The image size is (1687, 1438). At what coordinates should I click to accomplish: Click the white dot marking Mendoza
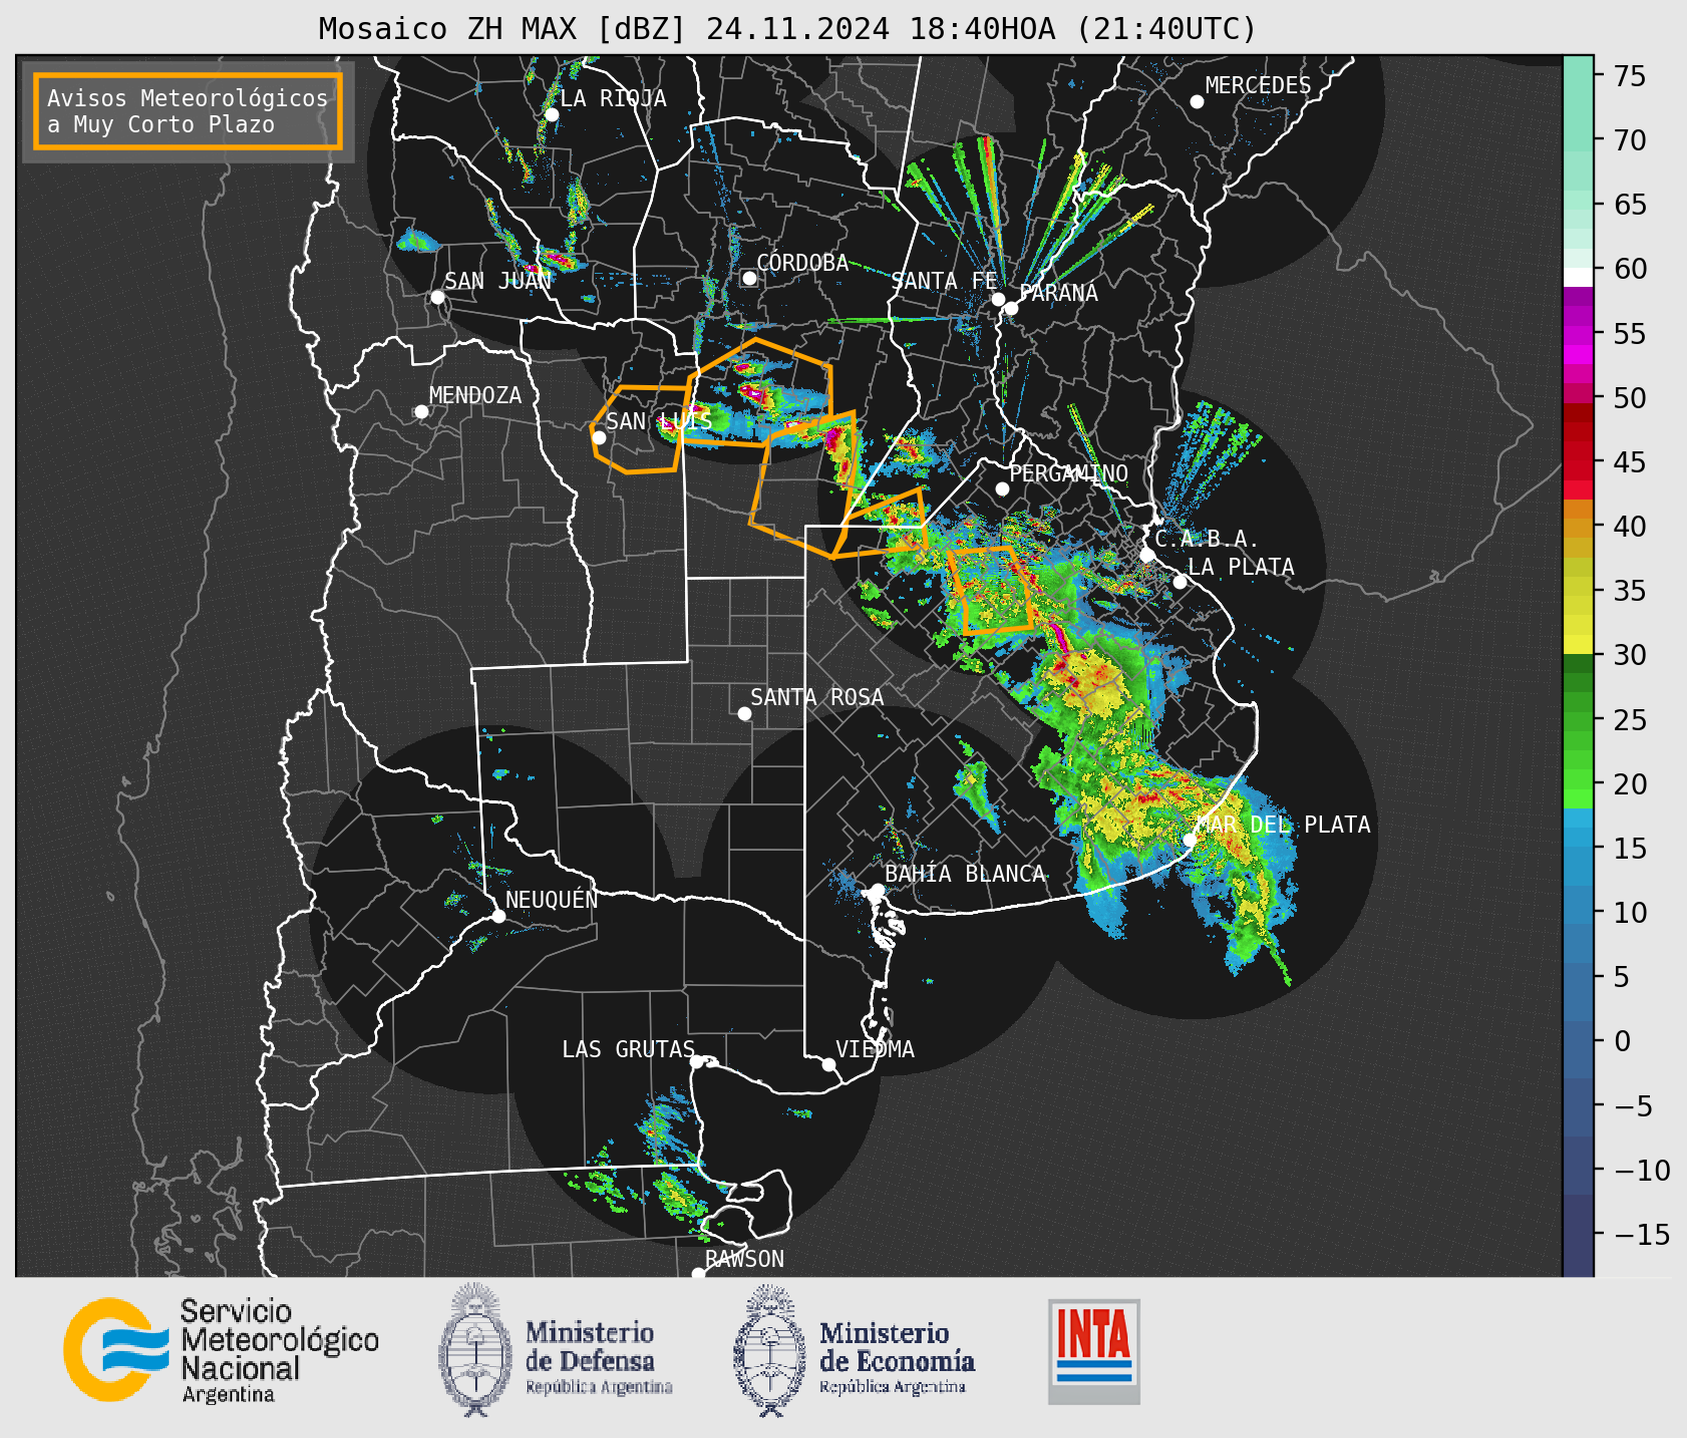click(x=422, y=412)
